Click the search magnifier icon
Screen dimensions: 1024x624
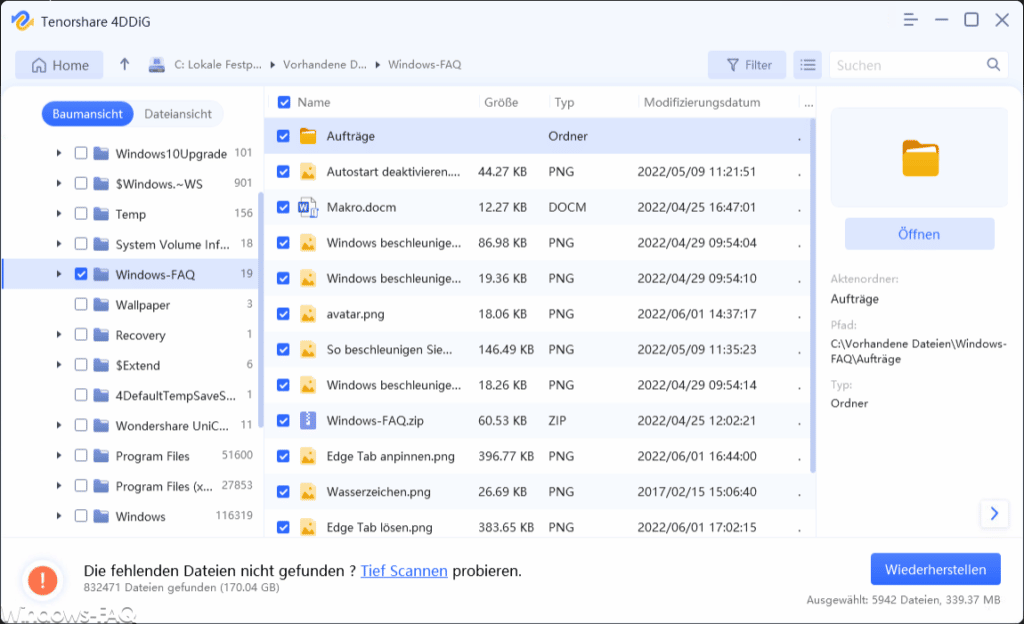[x=993, y=65]
